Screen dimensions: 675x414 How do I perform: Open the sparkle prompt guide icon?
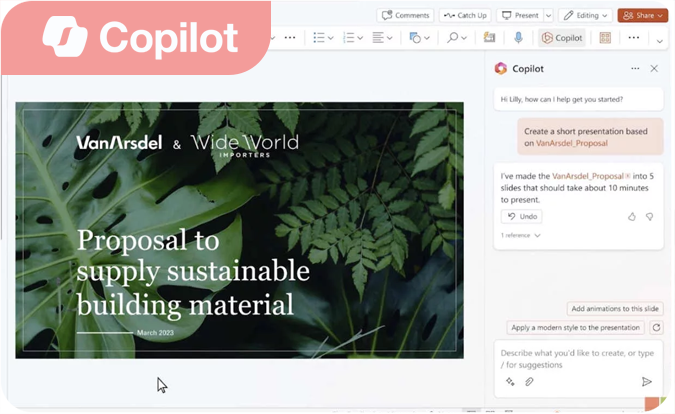click(x=510, y=381)
